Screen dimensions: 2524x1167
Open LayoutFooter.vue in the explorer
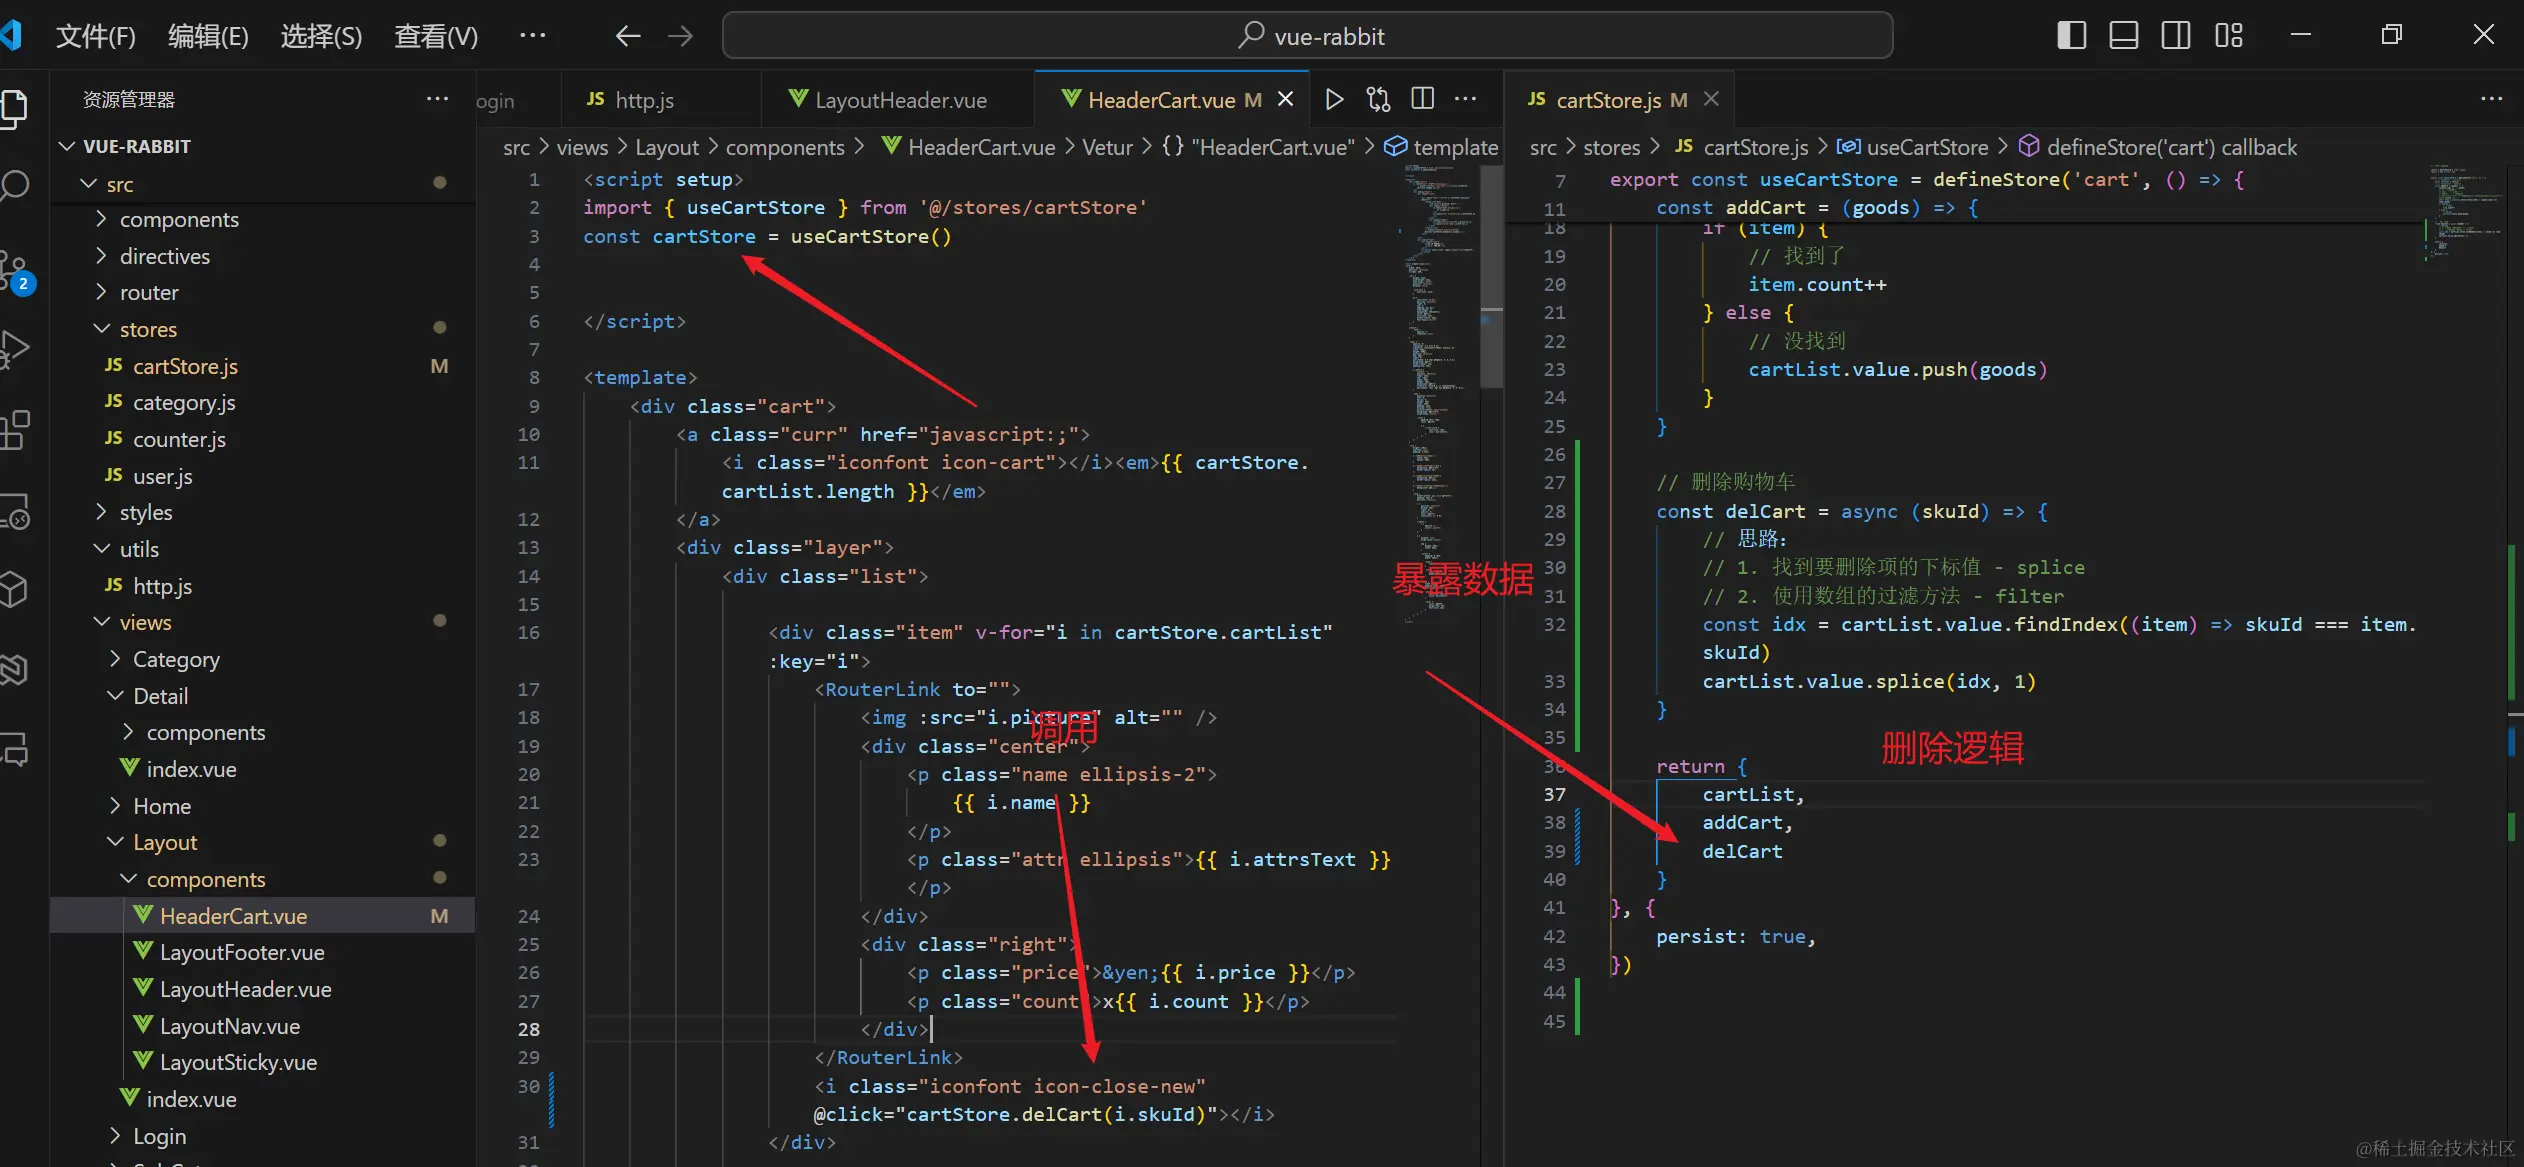tap(242, 952)
